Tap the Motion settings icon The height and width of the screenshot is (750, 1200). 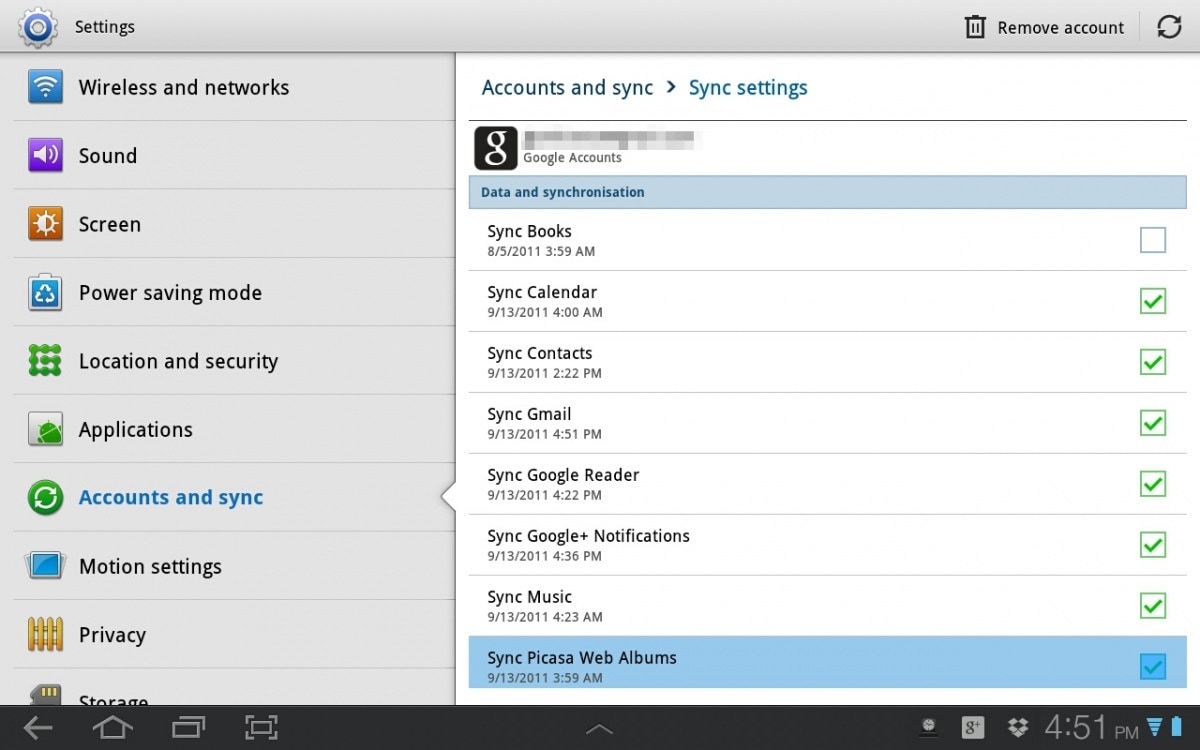click(x=45, y=566)
